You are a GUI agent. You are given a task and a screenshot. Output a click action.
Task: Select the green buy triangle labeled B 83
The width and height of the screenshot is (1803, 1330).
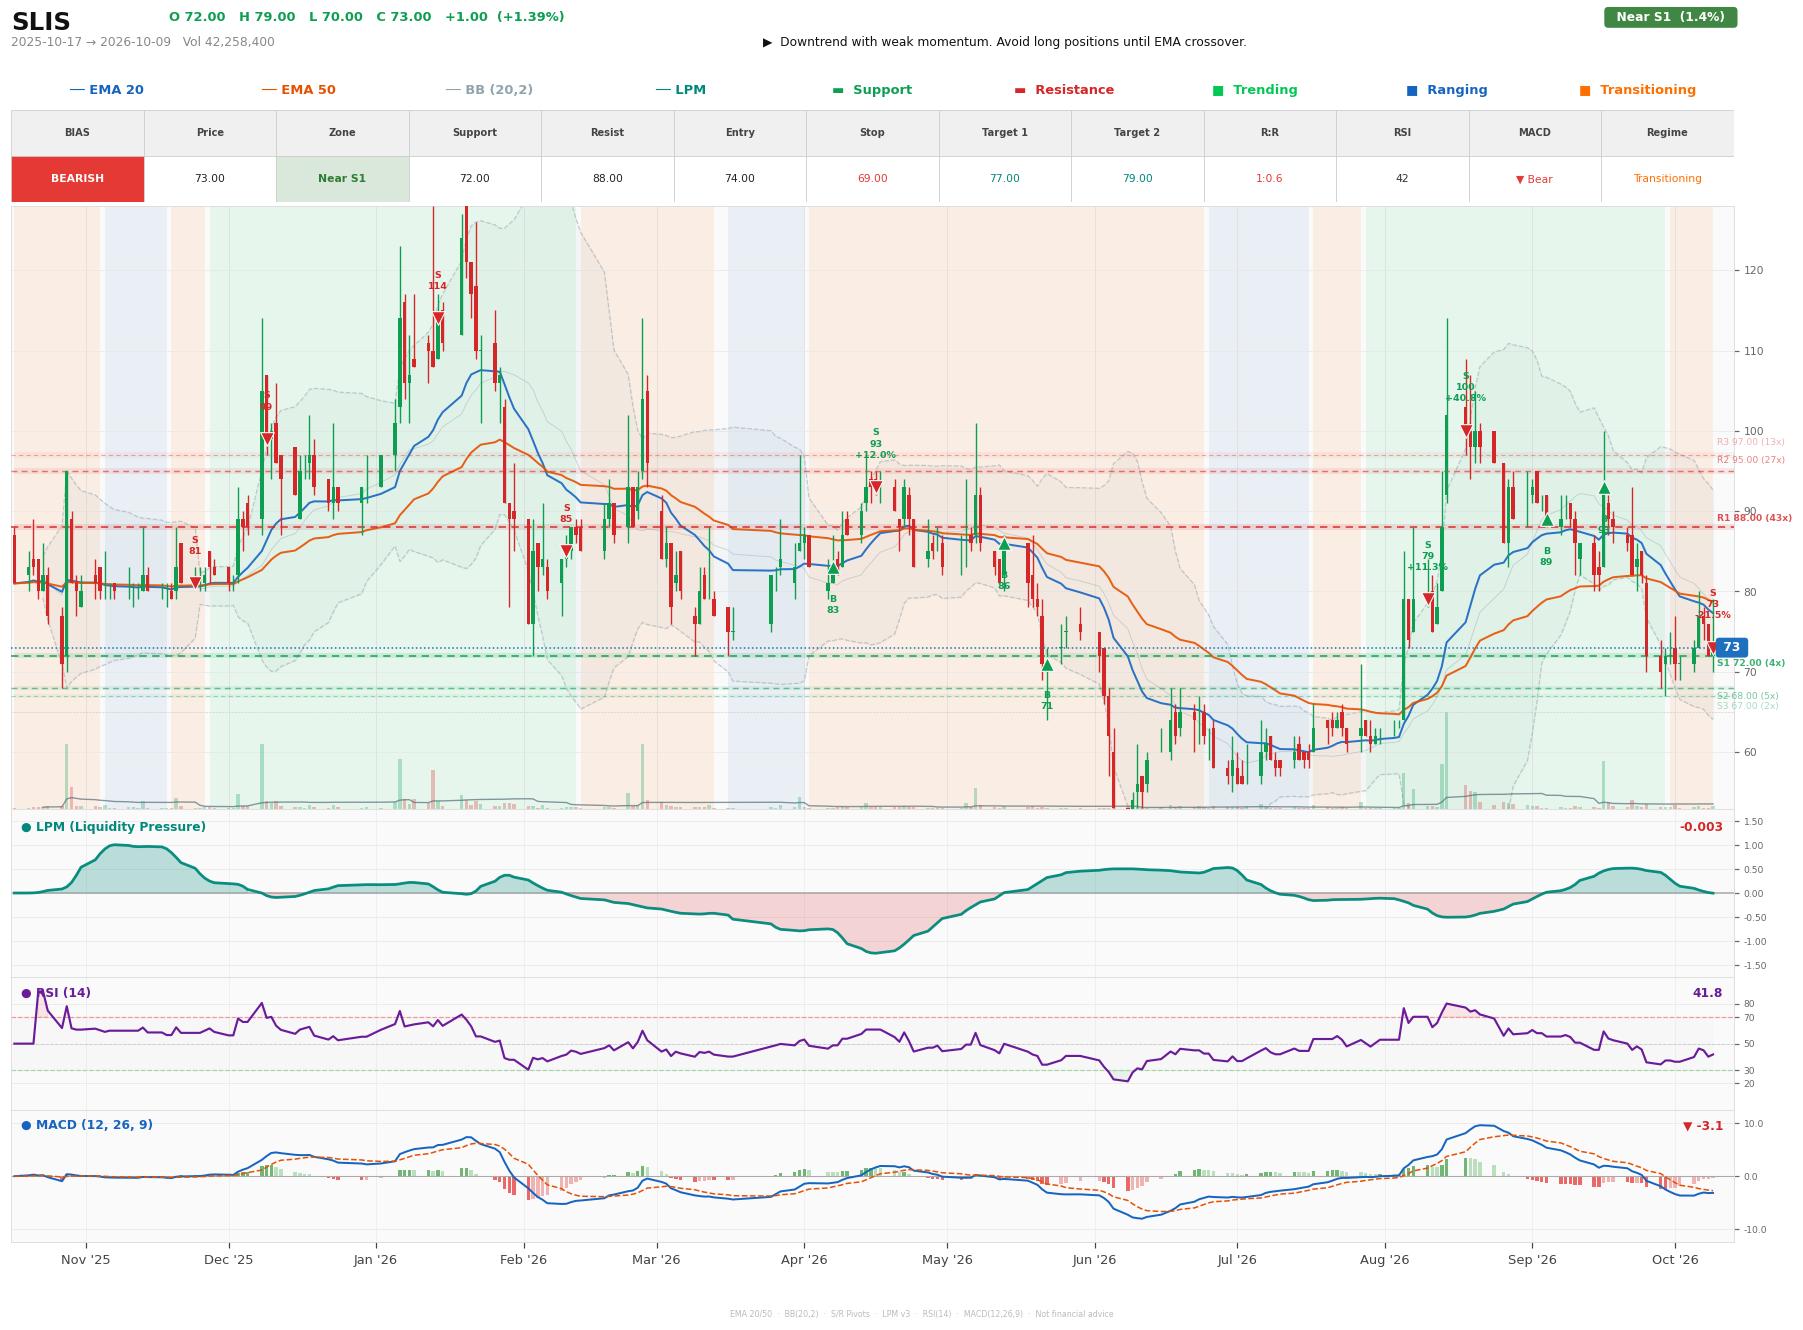coord(833,568)
